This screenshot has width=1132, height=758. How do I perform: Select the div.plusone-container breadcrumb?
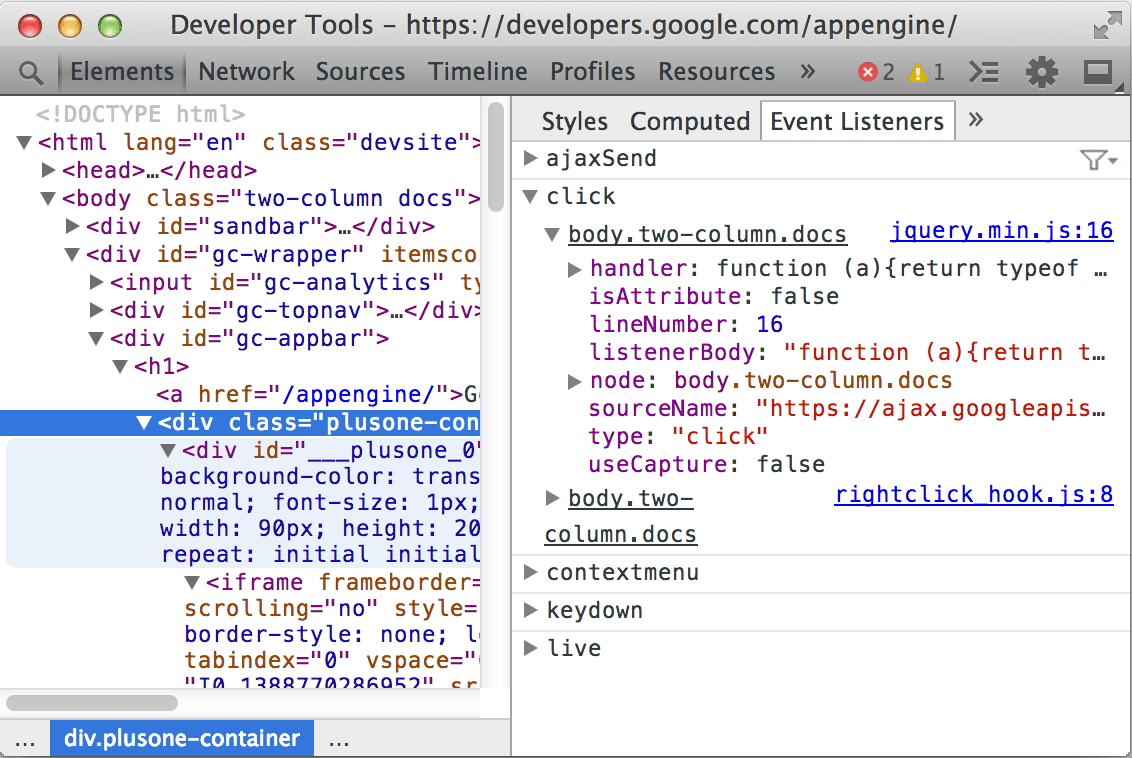tap(182, 739)
